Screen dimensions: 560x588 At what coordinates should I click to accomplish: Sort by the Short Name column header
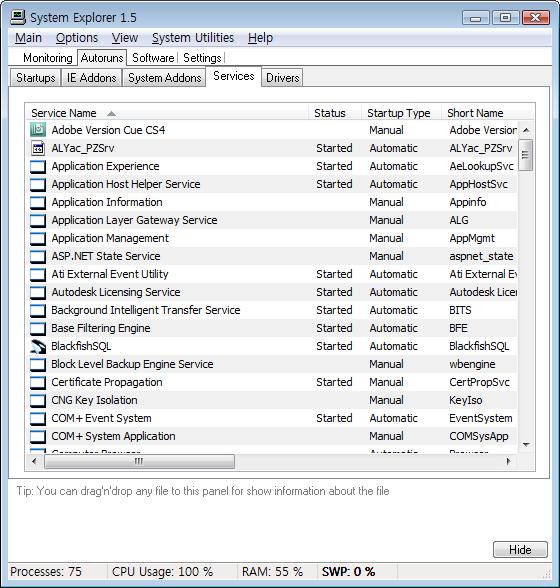coord(488,113)
